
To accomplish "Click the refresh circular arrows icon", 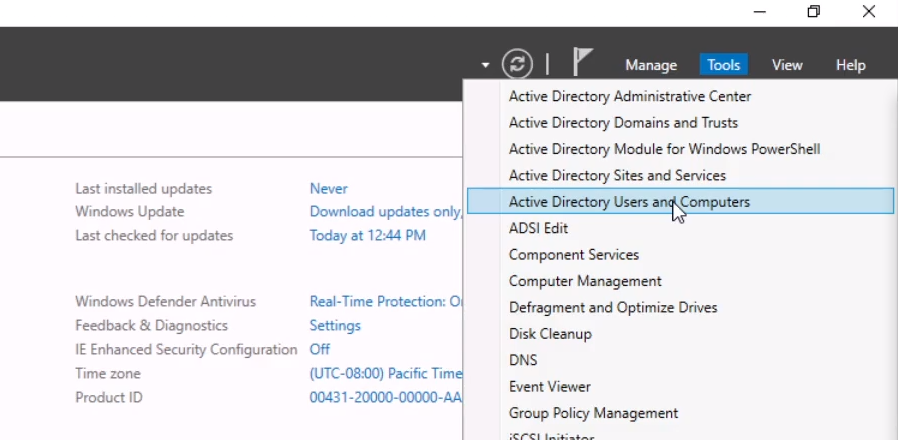I will pyautogui.click(x=517, y=64).
